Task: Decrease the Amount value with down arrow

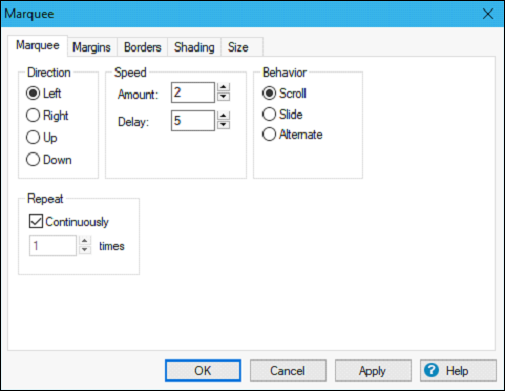Action: (223, 97)
